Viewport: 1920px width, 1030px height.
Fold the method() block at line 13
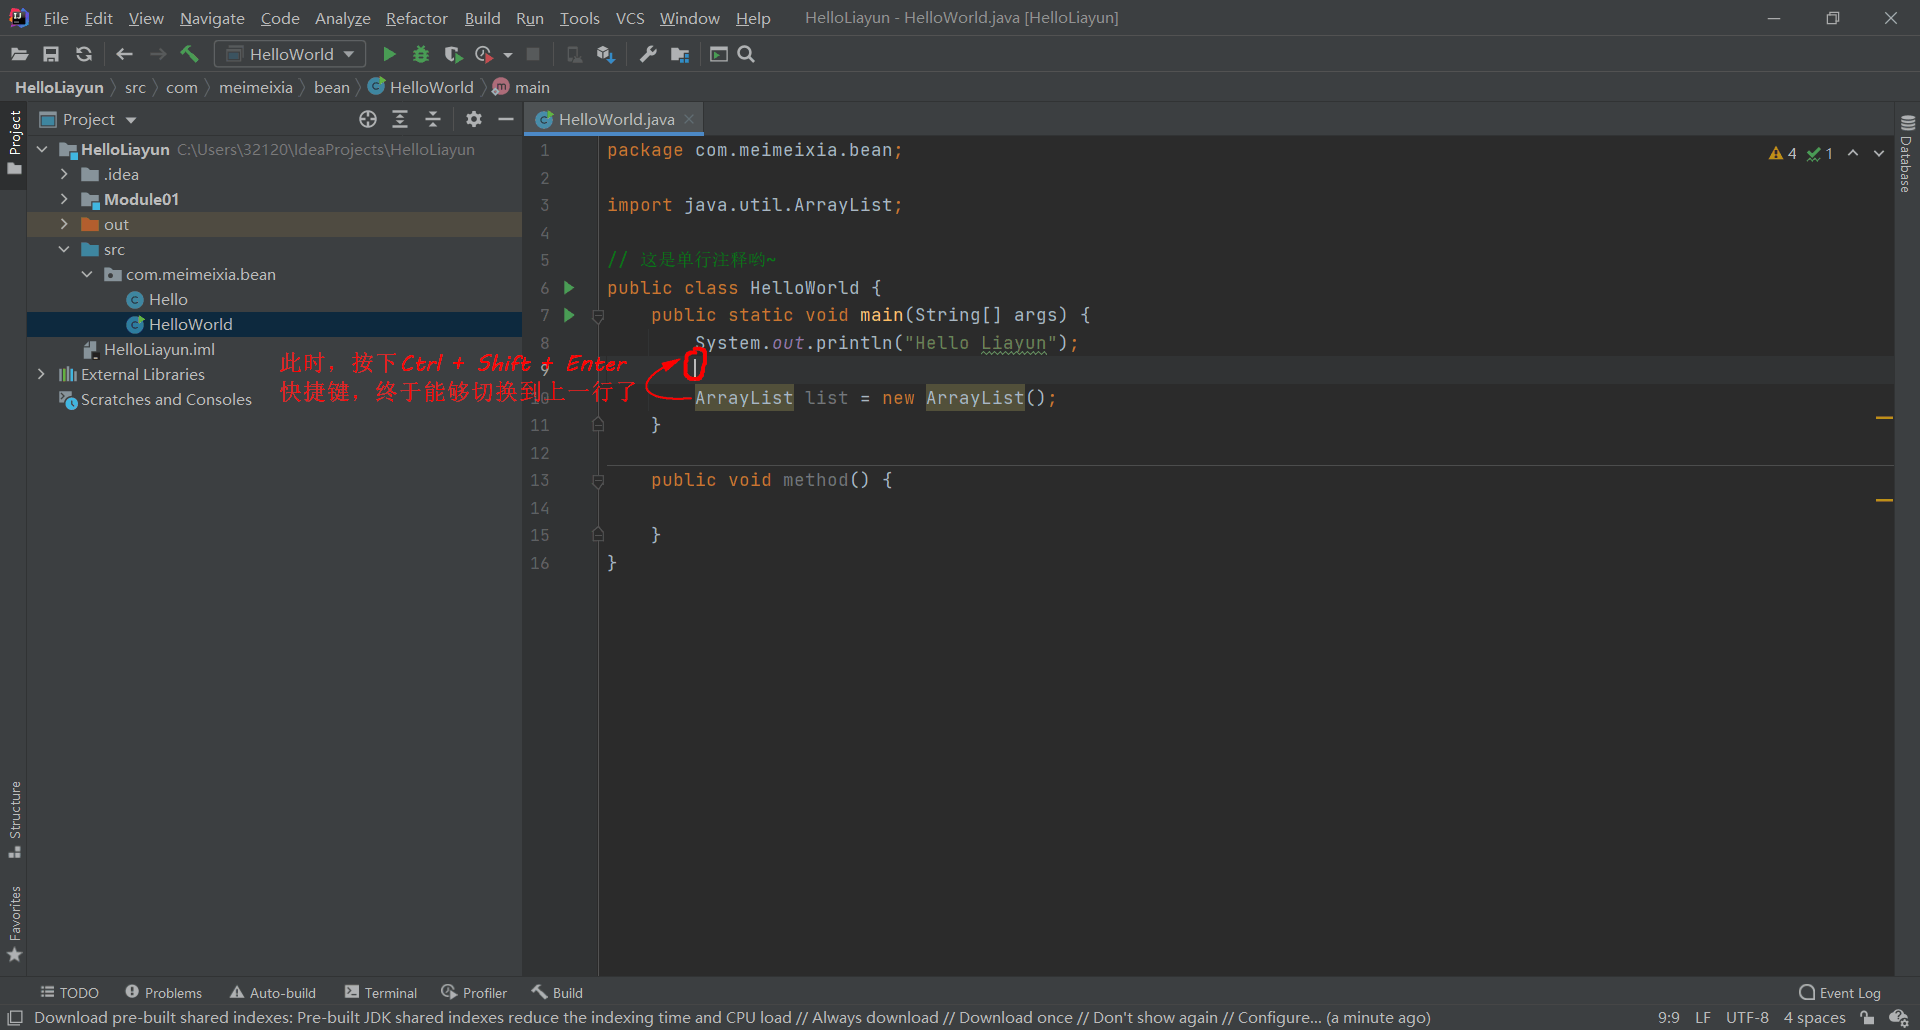pyautogui.click(x=598, y=481)
